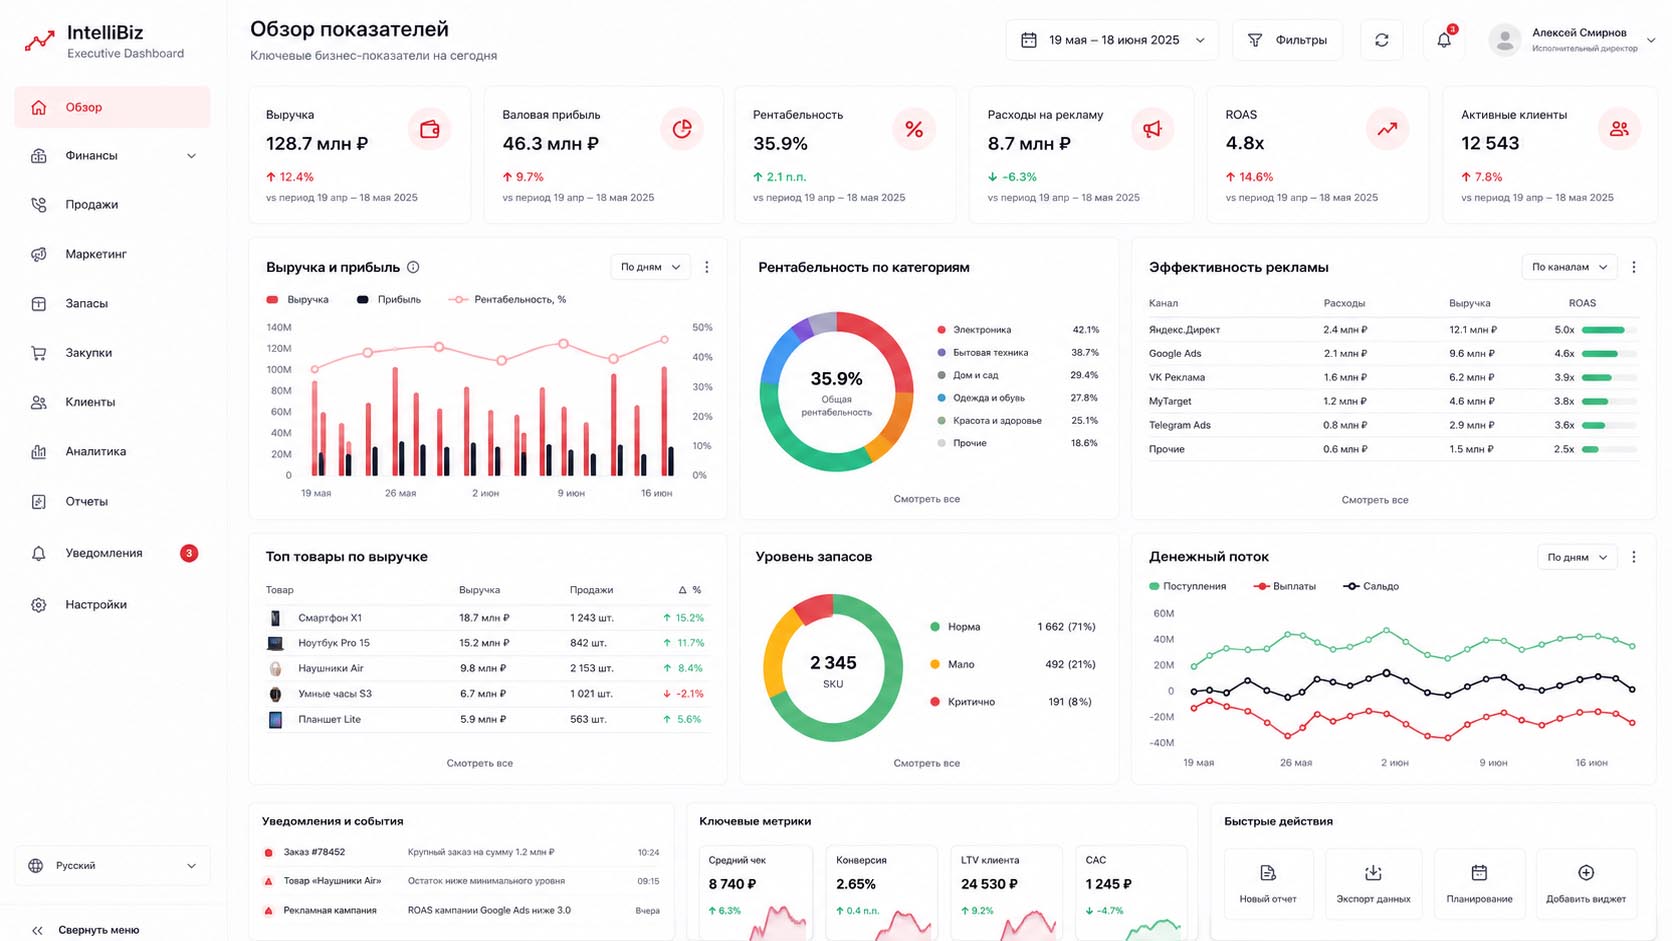Toggle Норма segment in stock legend
Viewport: 1672px width, 941px height.
tap(955, 627)
